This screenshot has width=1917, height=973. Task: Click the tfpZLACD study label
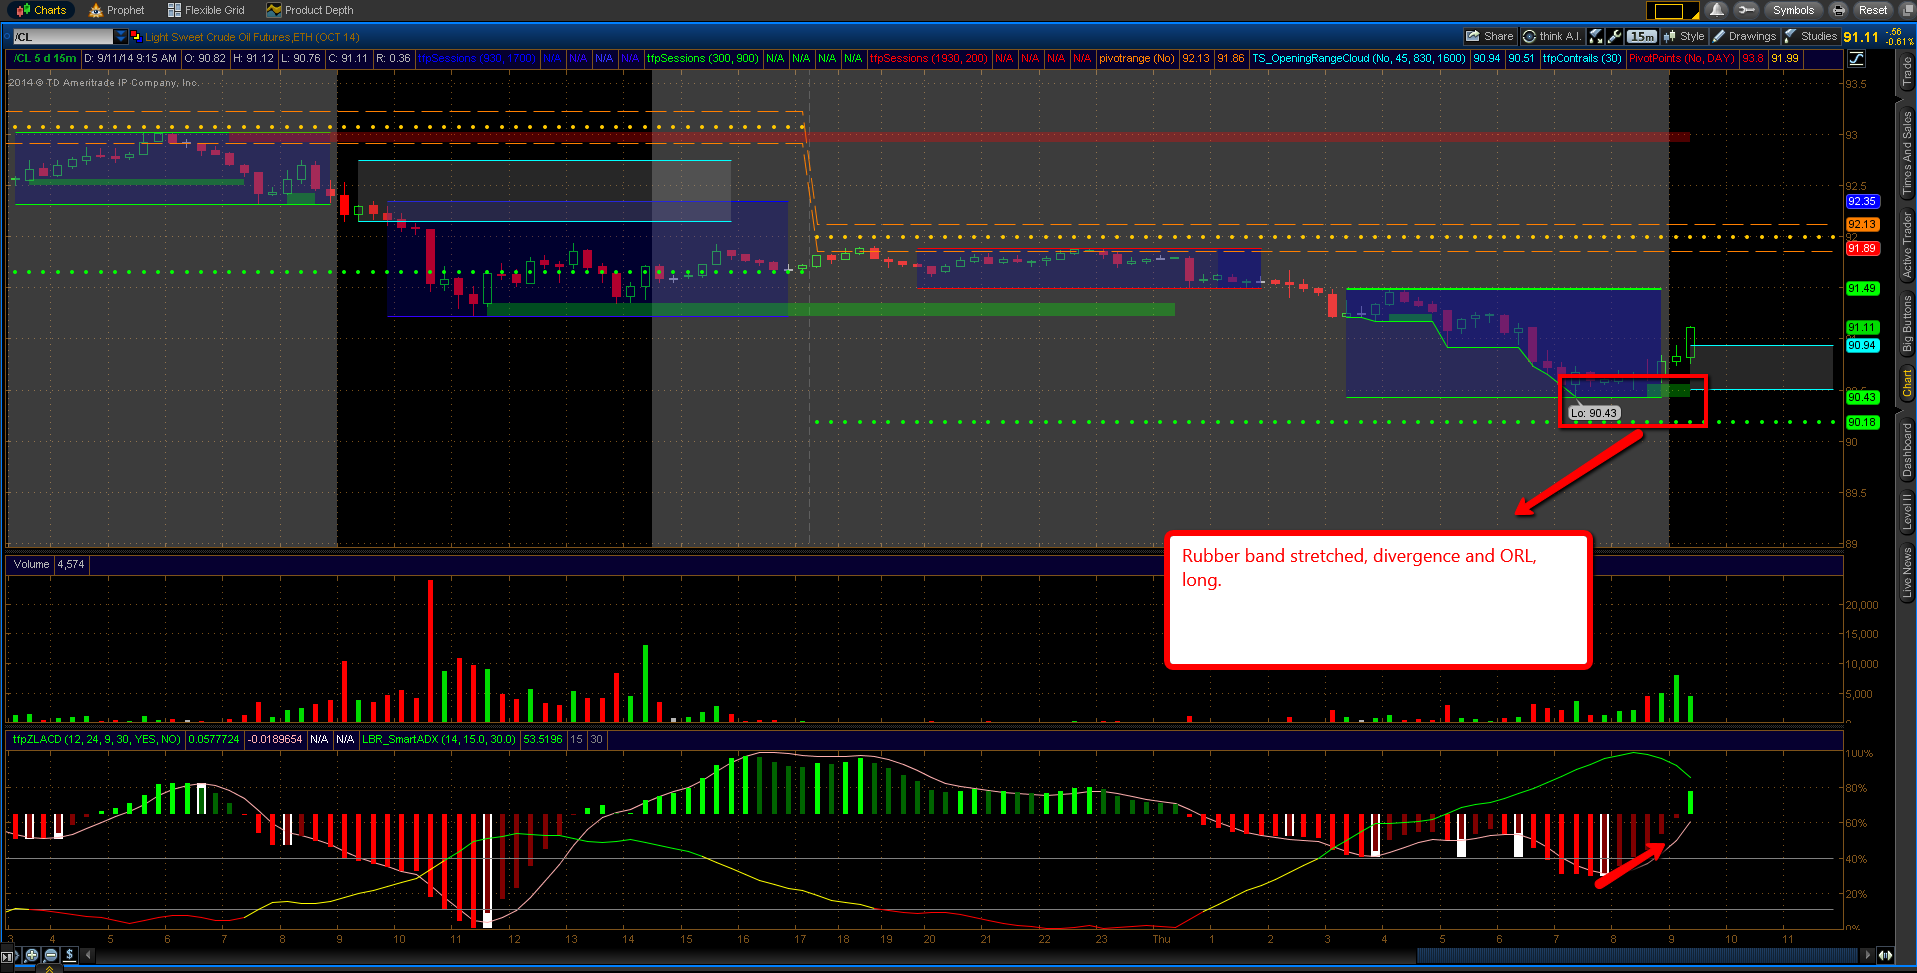(96, 739)
